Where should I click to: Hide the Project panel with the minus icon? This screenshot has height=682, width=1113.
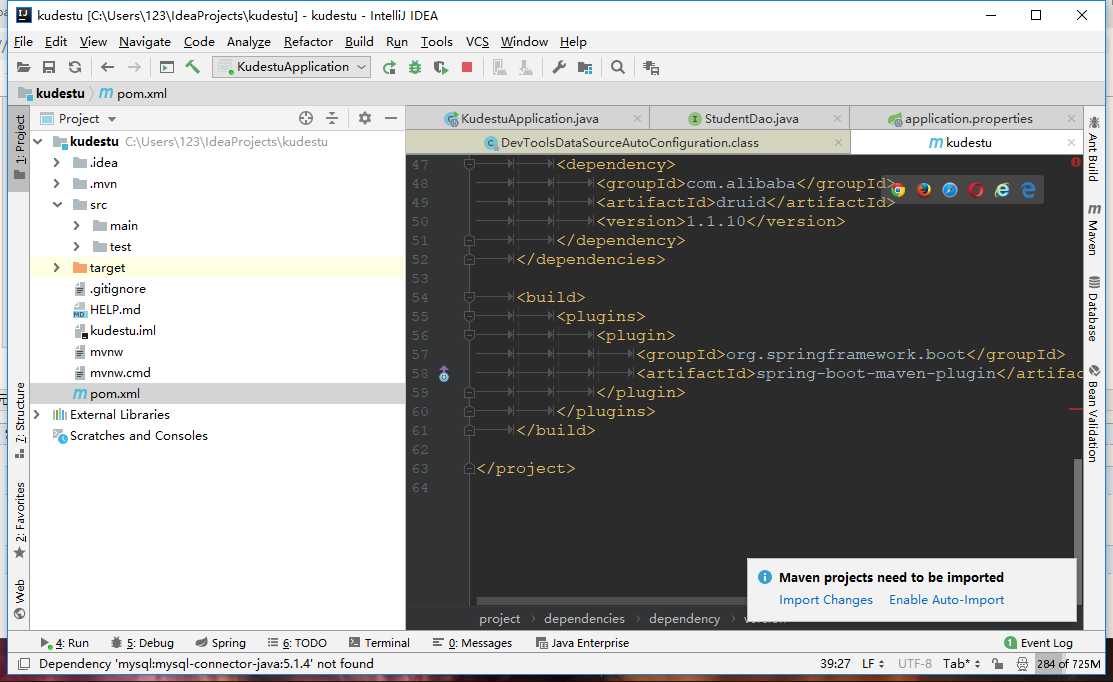coord(390,119)
